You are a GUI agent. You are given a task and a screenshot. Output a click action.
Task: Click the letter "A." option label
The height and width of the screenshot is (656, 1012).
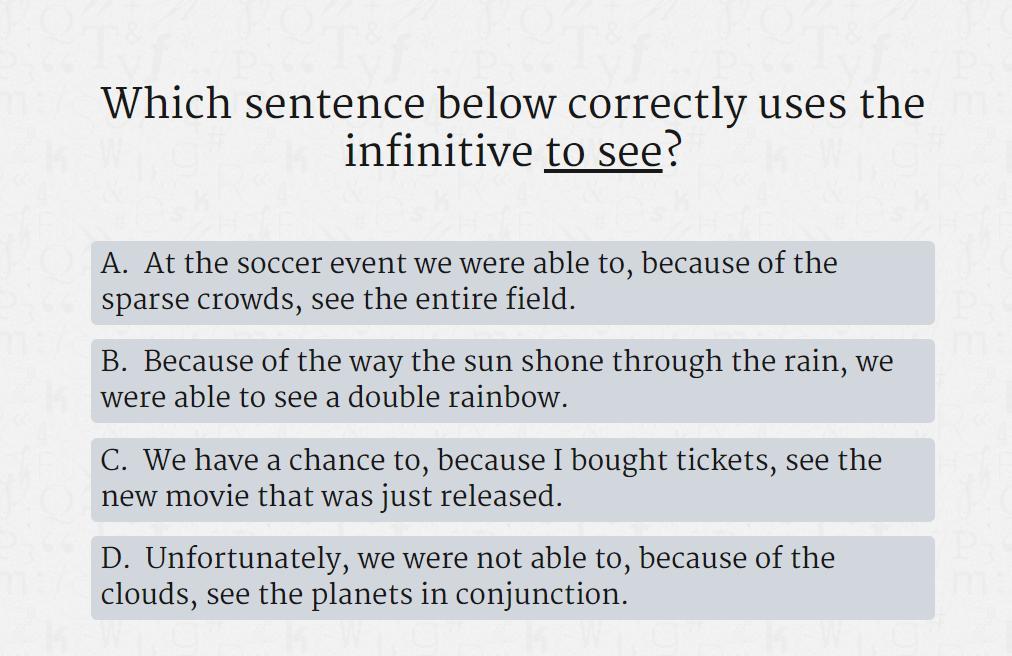115,264
